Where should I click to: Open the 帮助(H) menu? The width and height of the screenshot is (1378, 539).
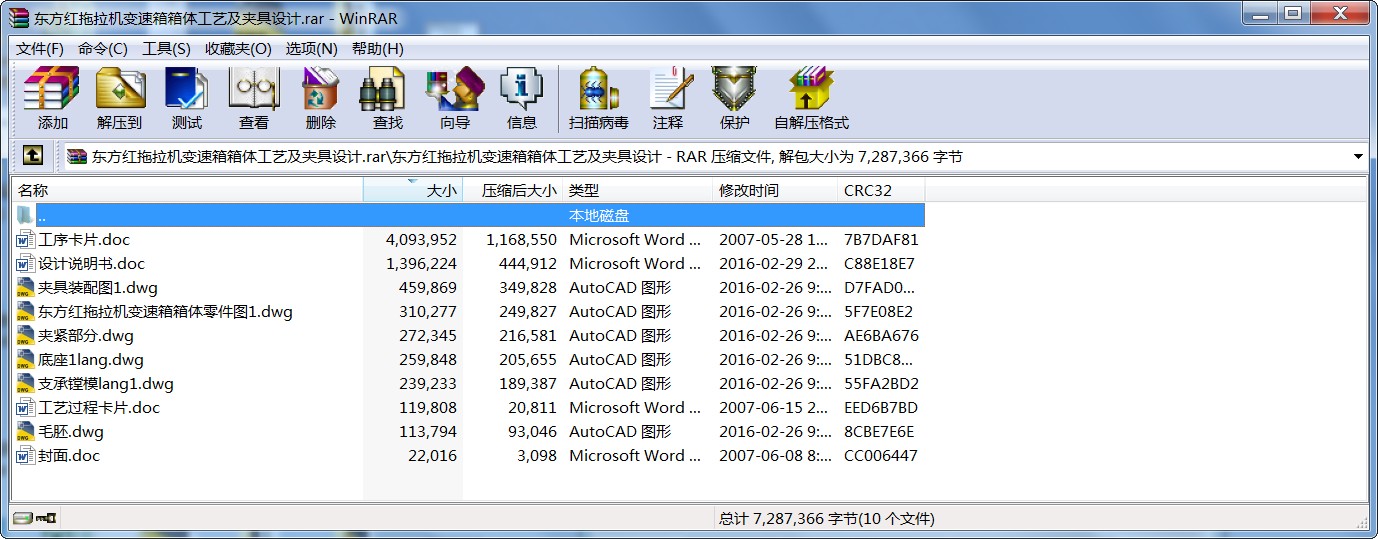pyautogui.click(x=378, y=48)
